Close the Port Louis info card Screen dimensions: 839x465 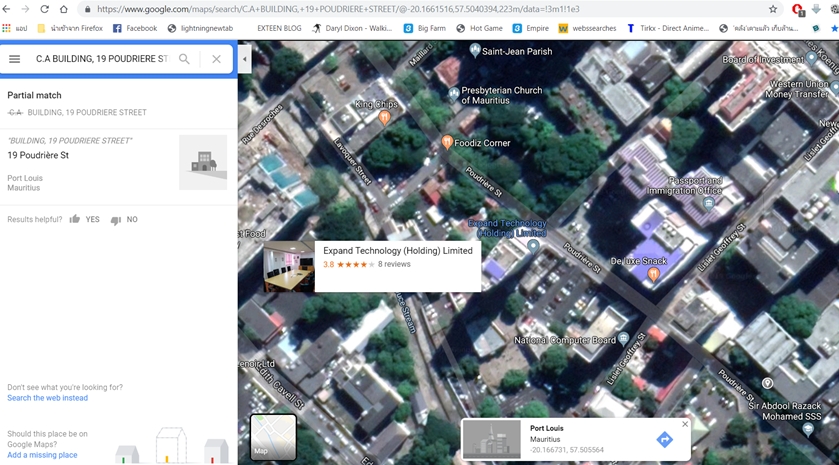[x=685, y=424]
